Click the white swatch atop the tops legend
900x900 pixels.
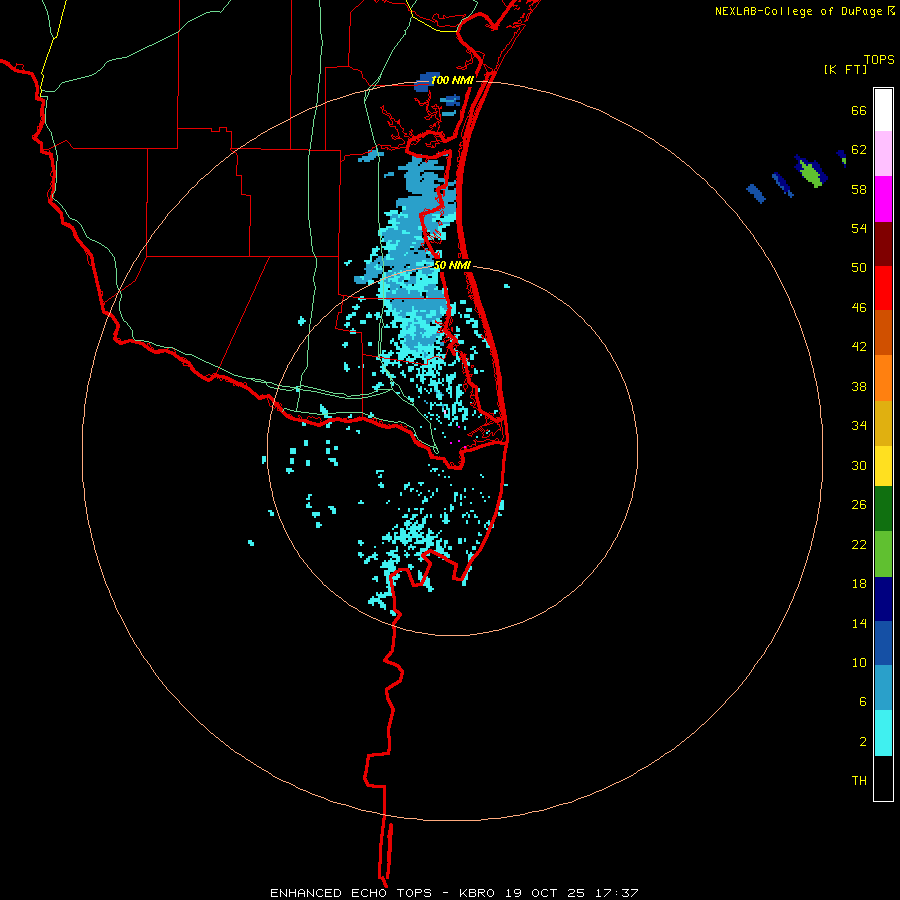click(x=883, y=110)
